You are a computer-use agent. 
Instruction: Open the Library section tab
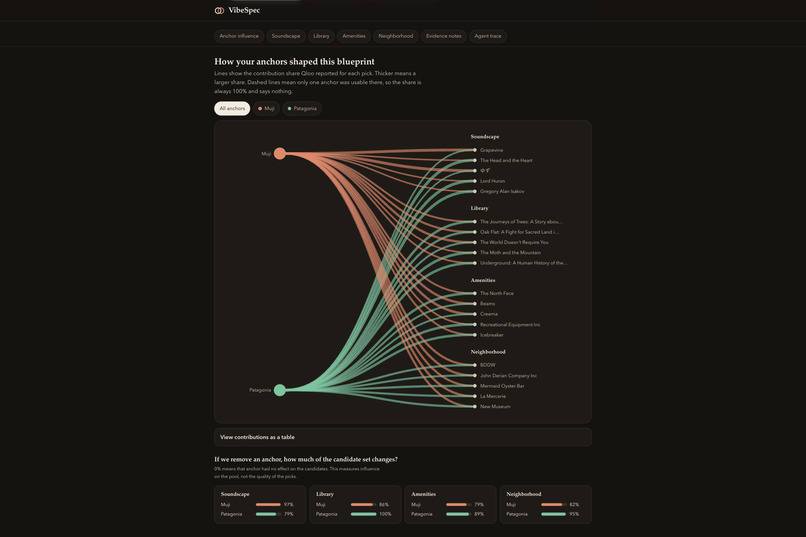321,36
